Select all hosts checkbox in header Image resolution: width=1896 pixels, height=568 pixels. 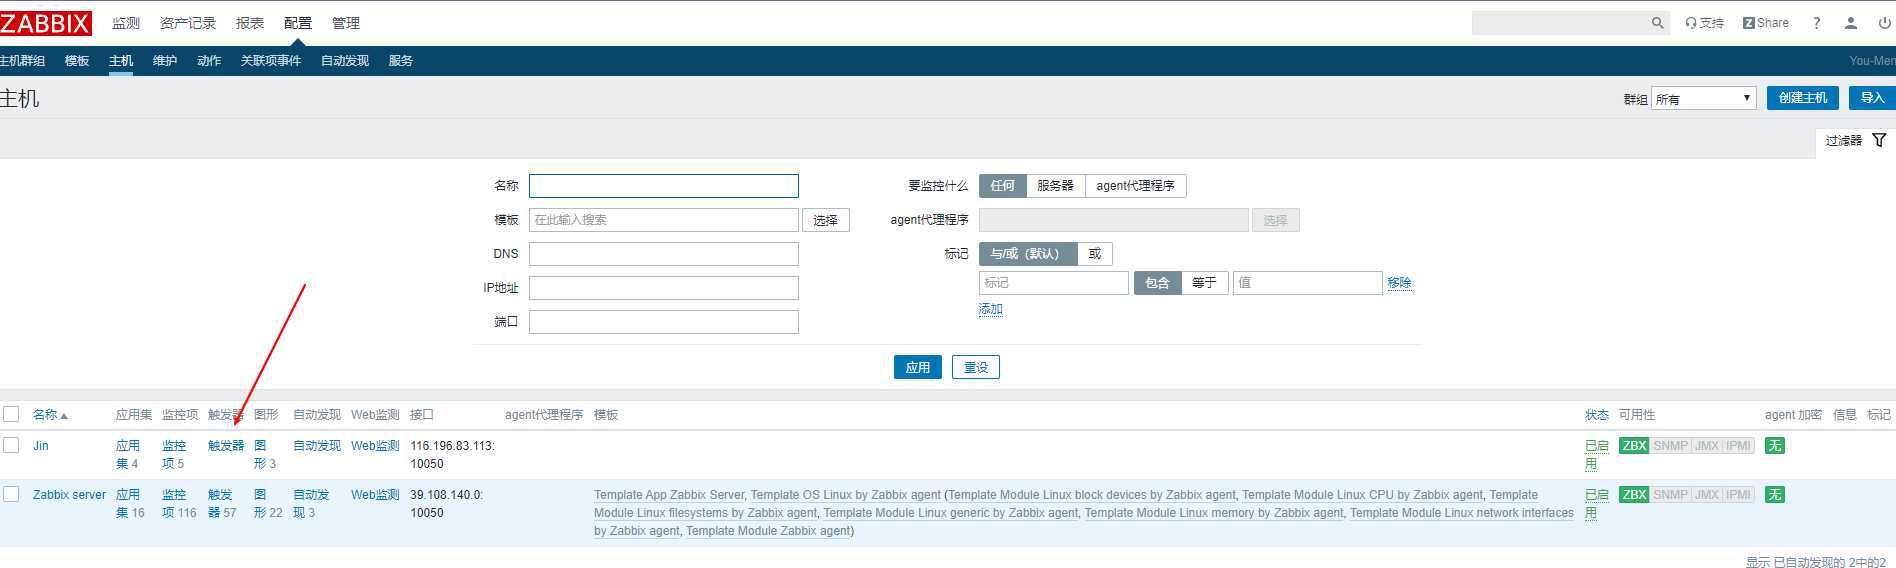(11, 414)
